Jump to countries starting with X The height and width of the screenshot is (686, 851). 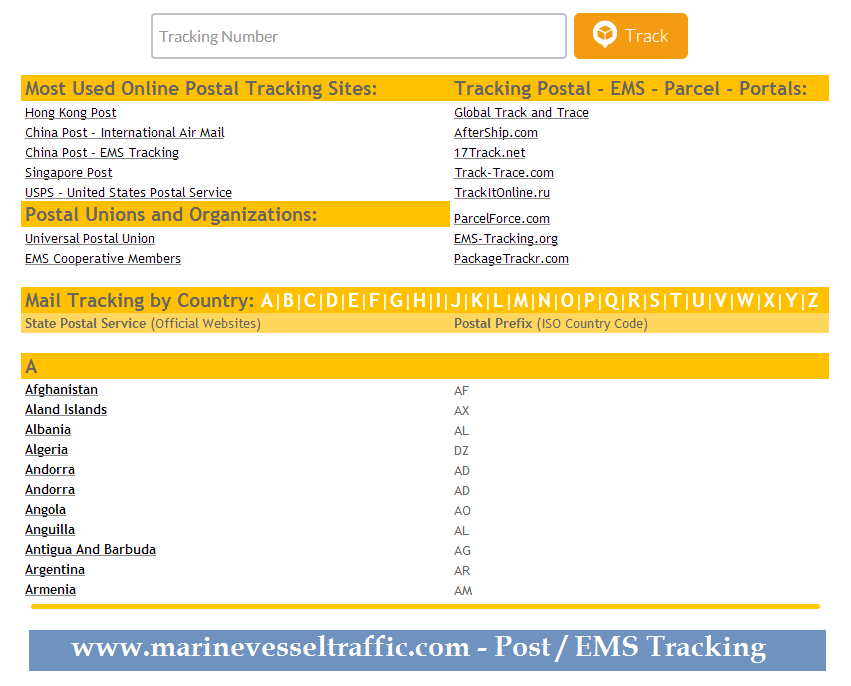pos(769,301)
